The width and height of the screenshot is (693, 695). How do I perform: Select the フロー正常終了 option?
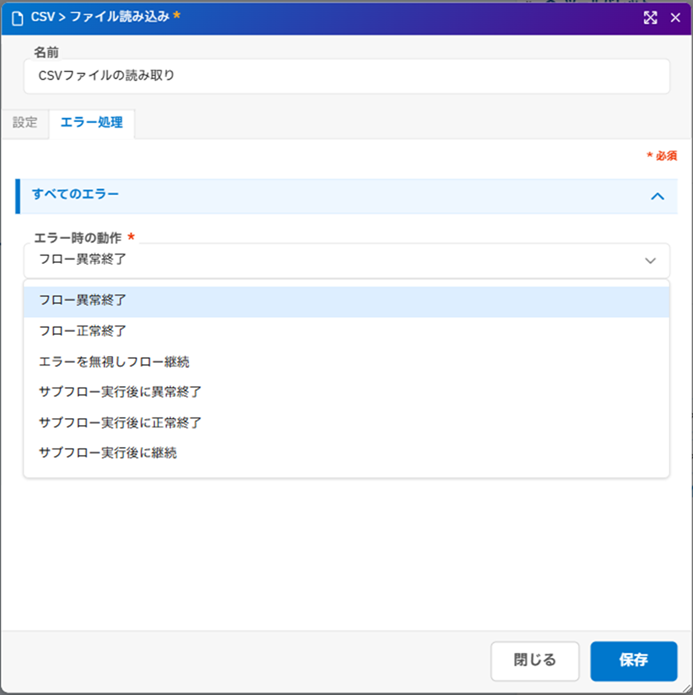82,330
